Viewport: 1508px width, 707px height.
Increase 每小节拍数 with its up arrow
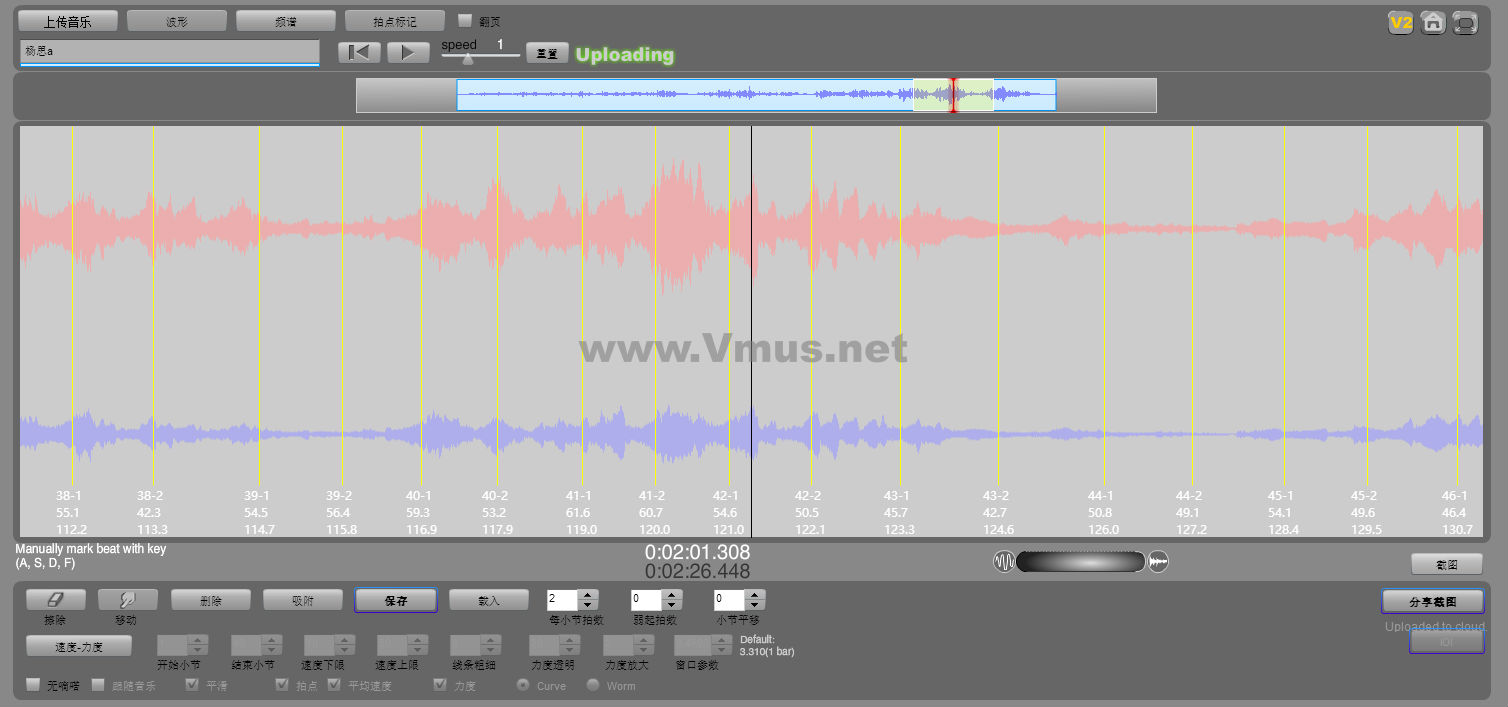(x=589, y=595)
